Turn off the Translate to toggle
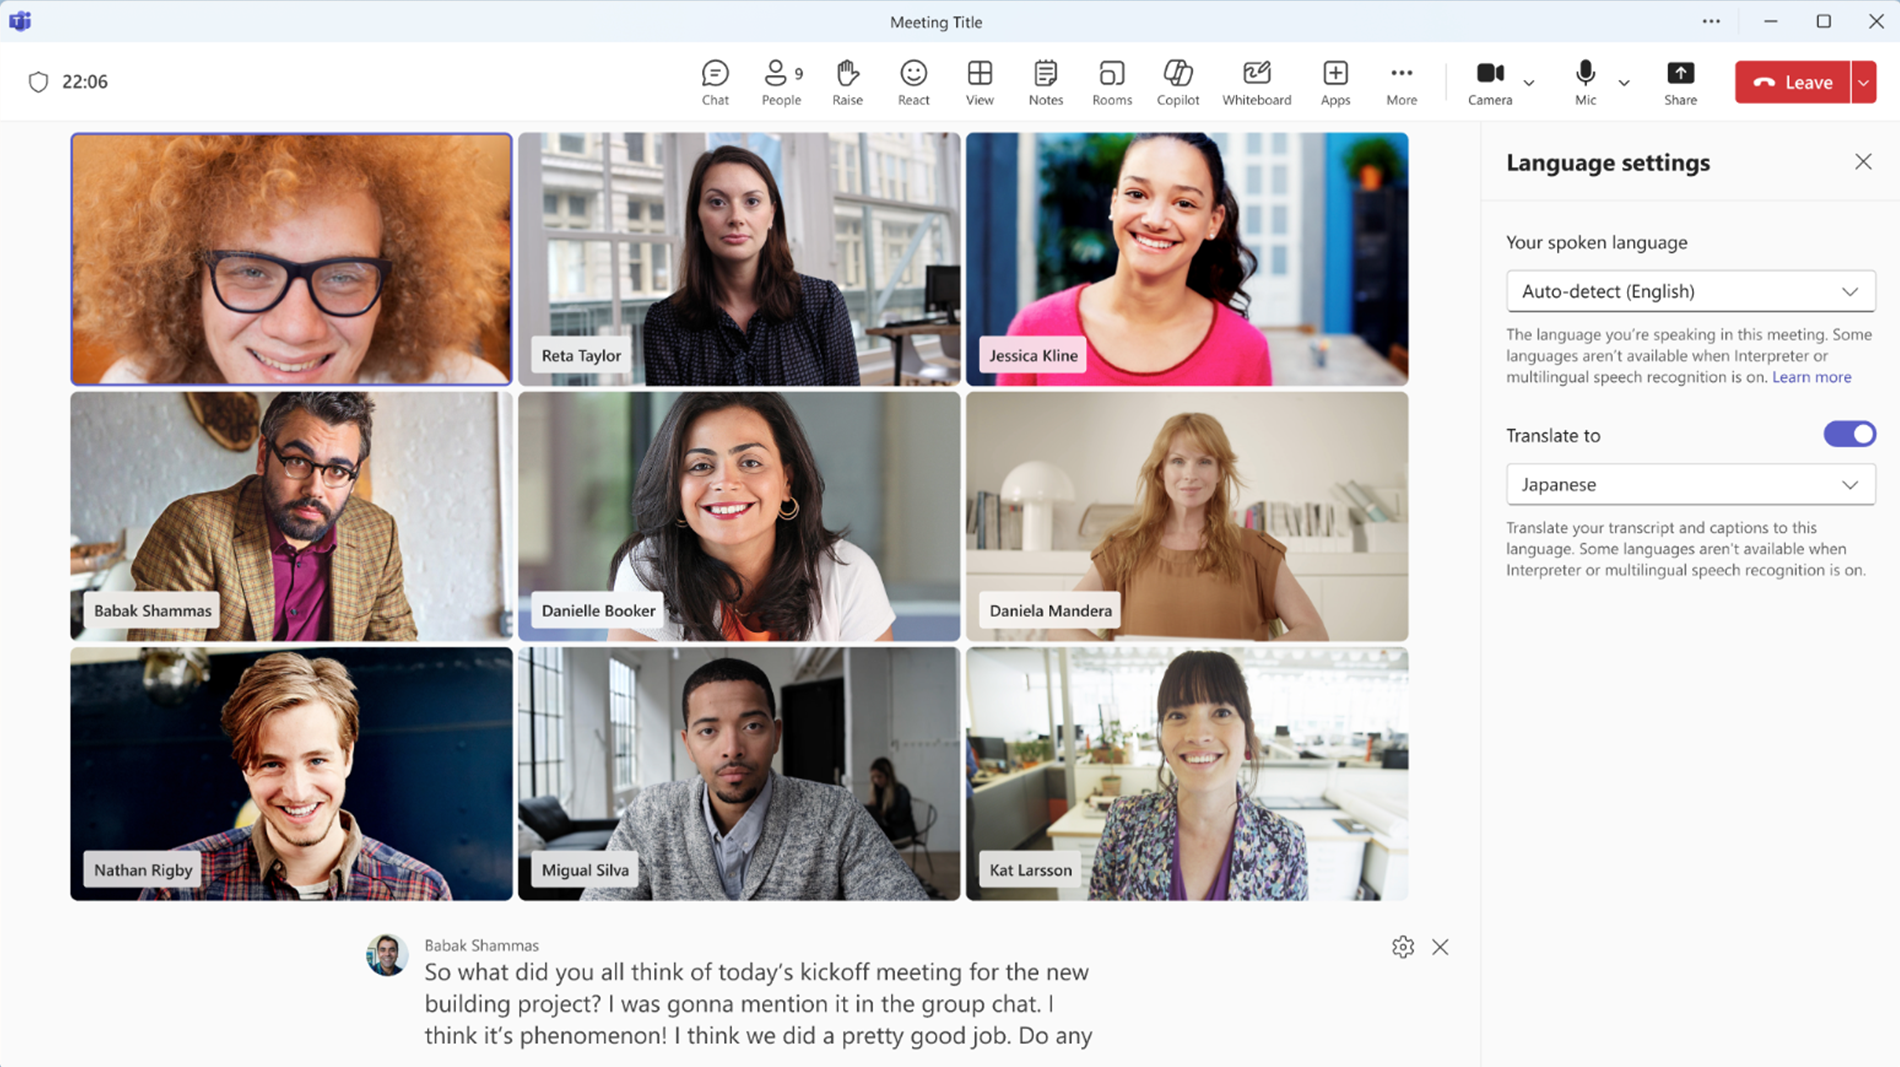 click(1848, 434)
